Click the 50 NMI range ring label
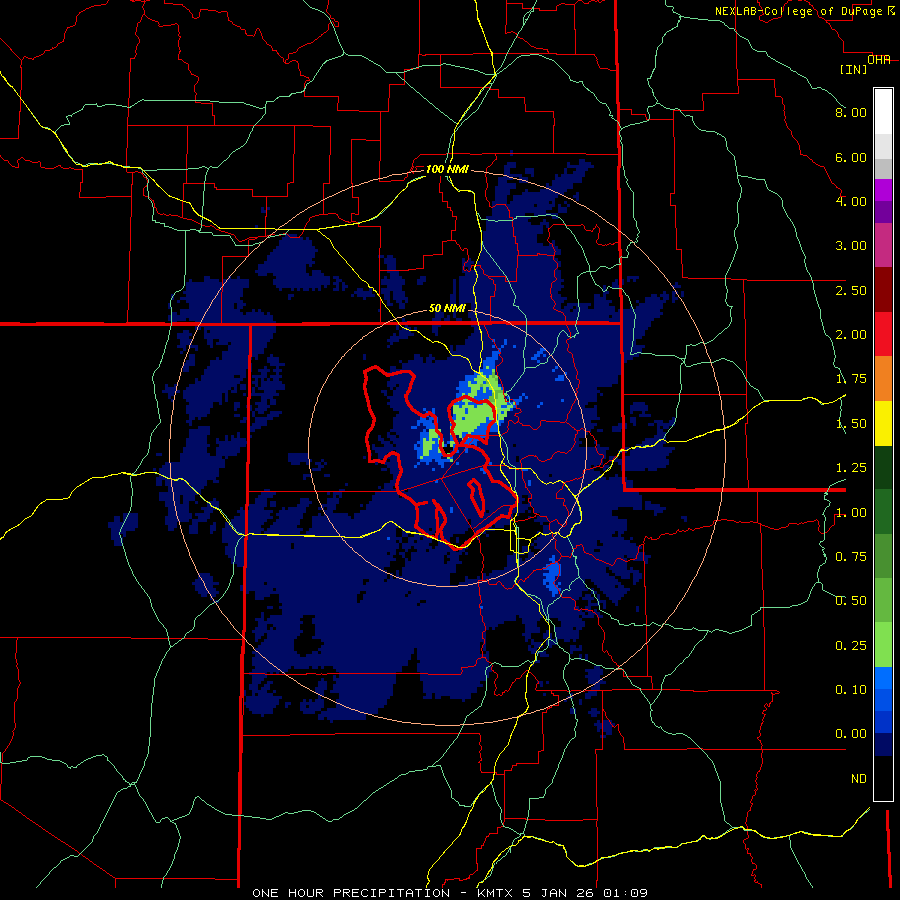The image size is (900, 900). coord(447,308)
